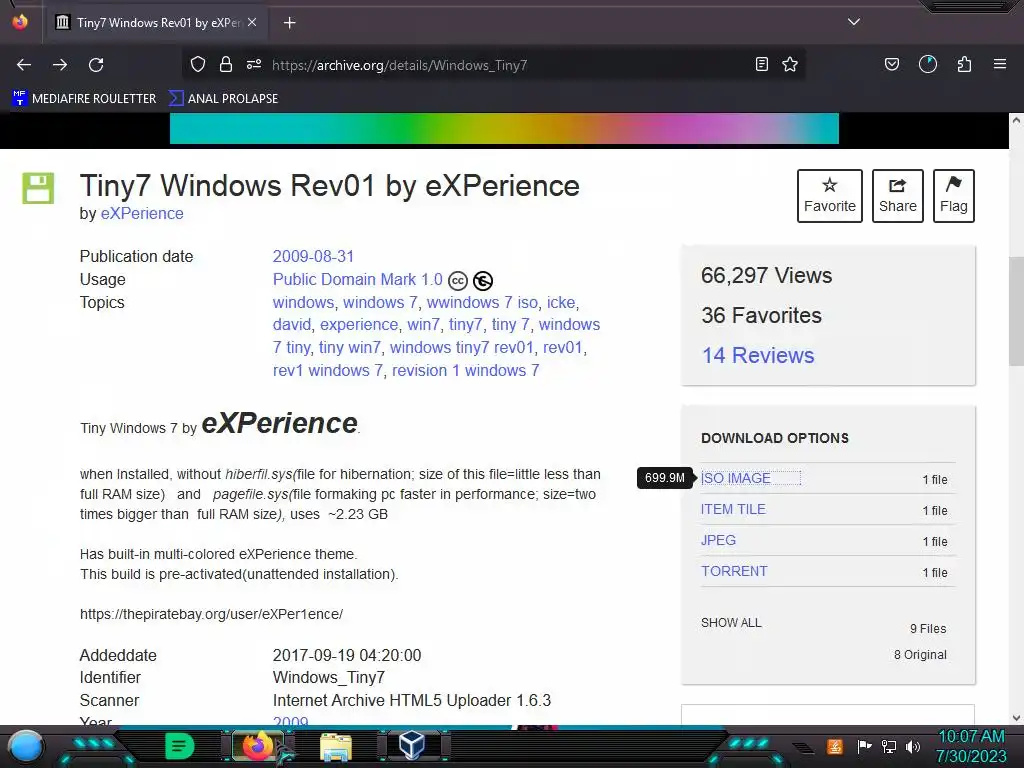This screenshot has width=1024, height=768.
Task: Download the ISO IMAGE file
Action: click(735, 478)
